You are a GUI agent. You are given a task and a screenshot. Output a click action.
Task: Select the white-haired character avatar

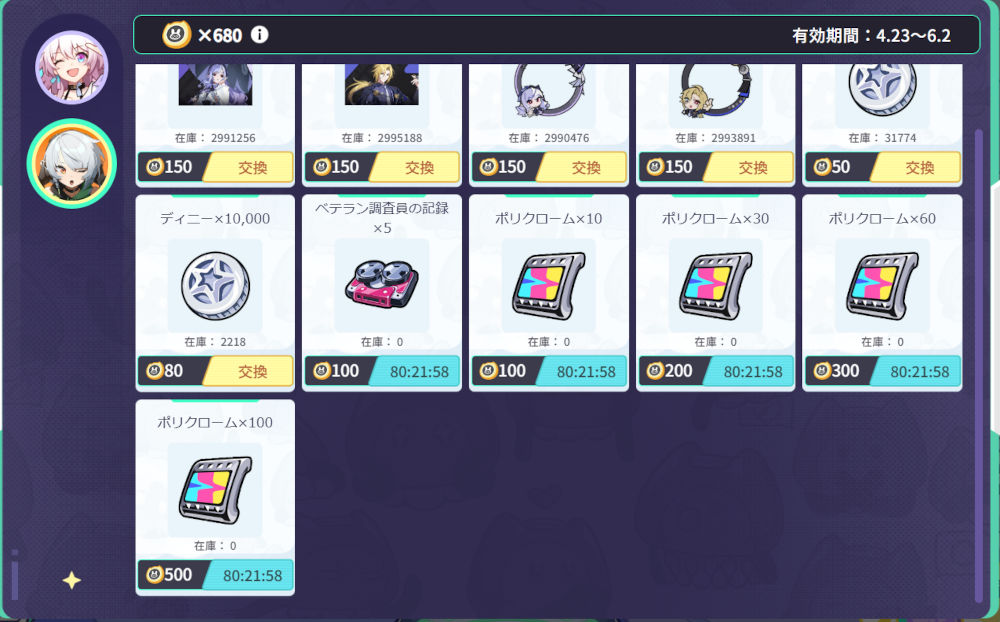tap(71, 163)
